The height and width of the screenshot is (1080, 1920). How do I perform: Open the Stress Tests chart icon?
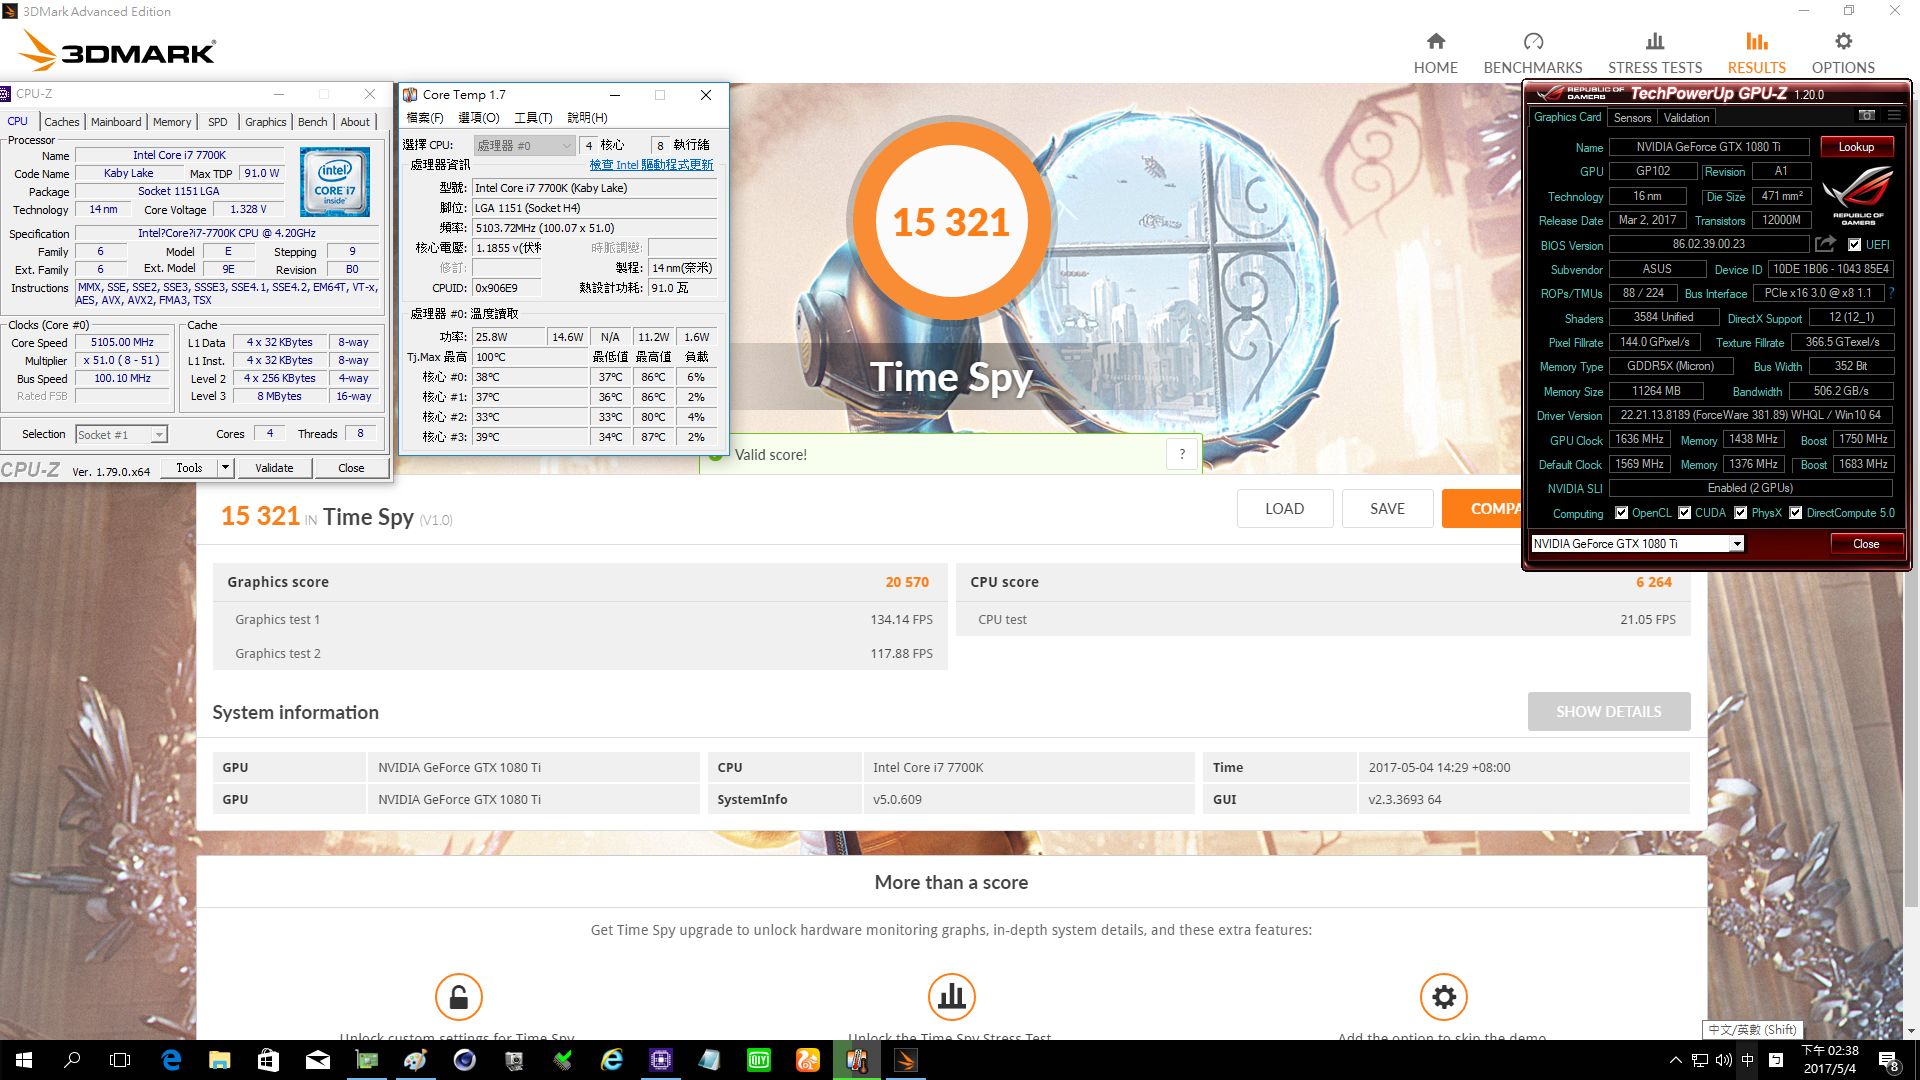click(1655, 41)
